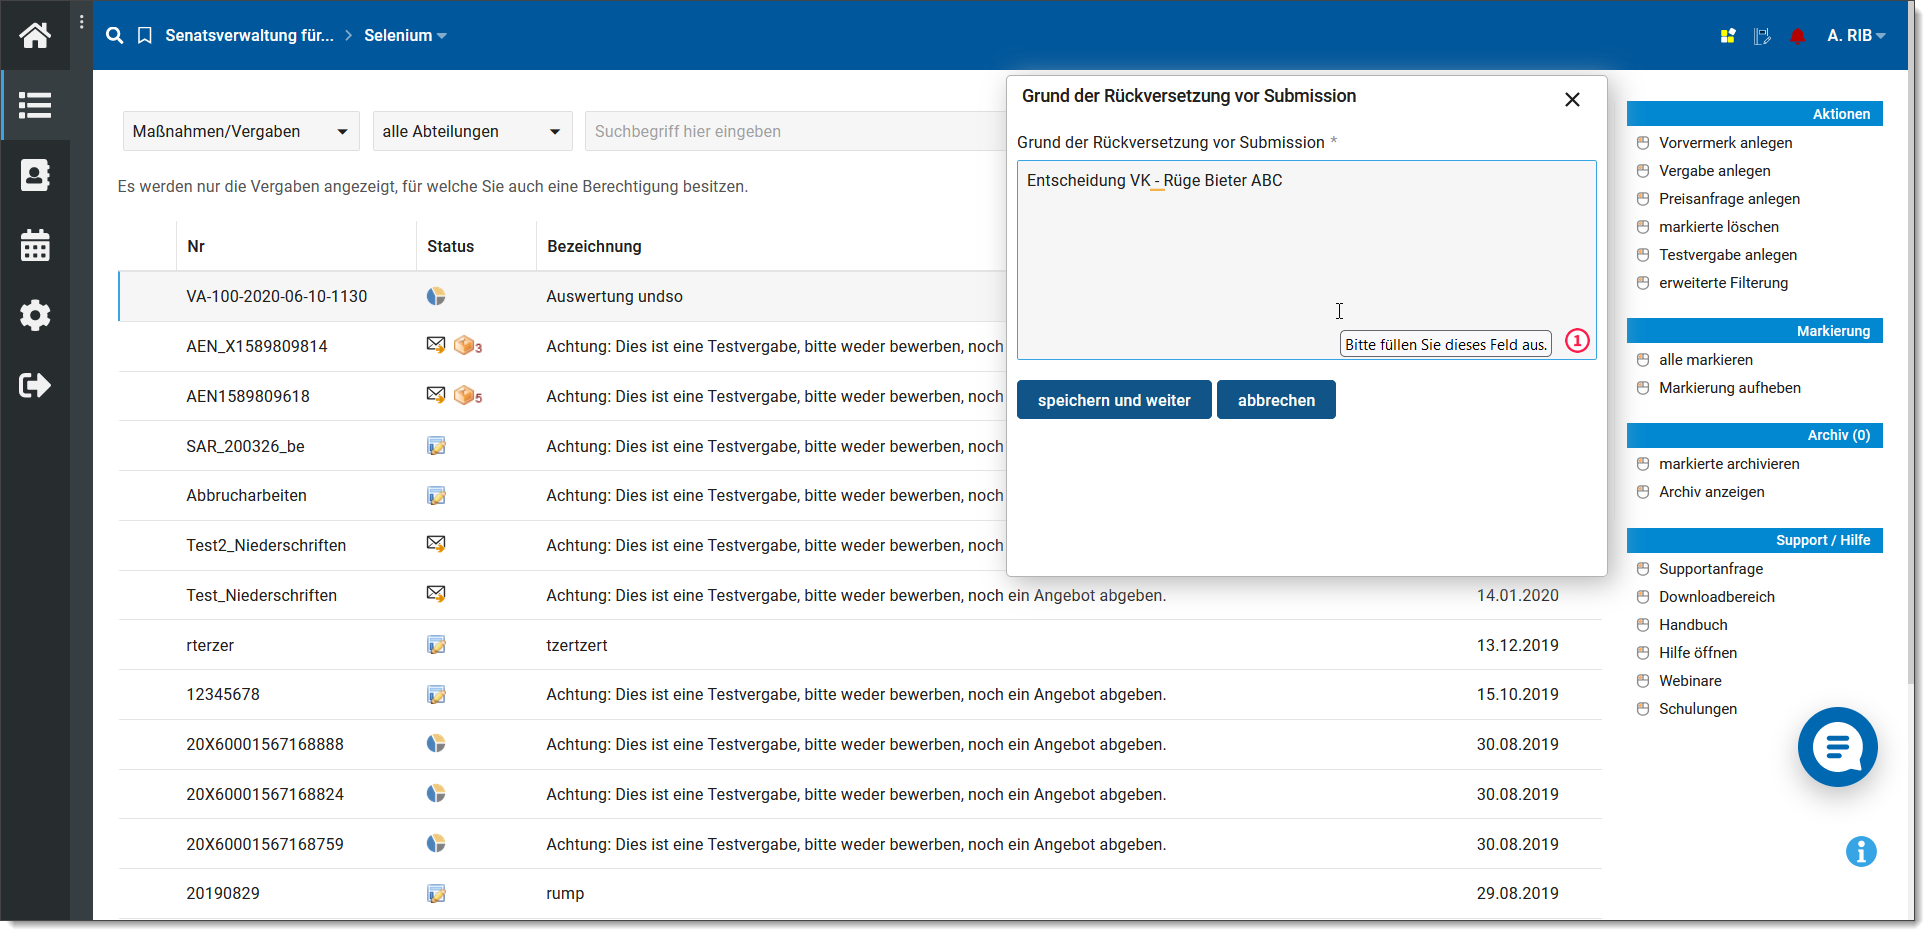Click Vorvermerk anlegen action

tap(1725, 143)
